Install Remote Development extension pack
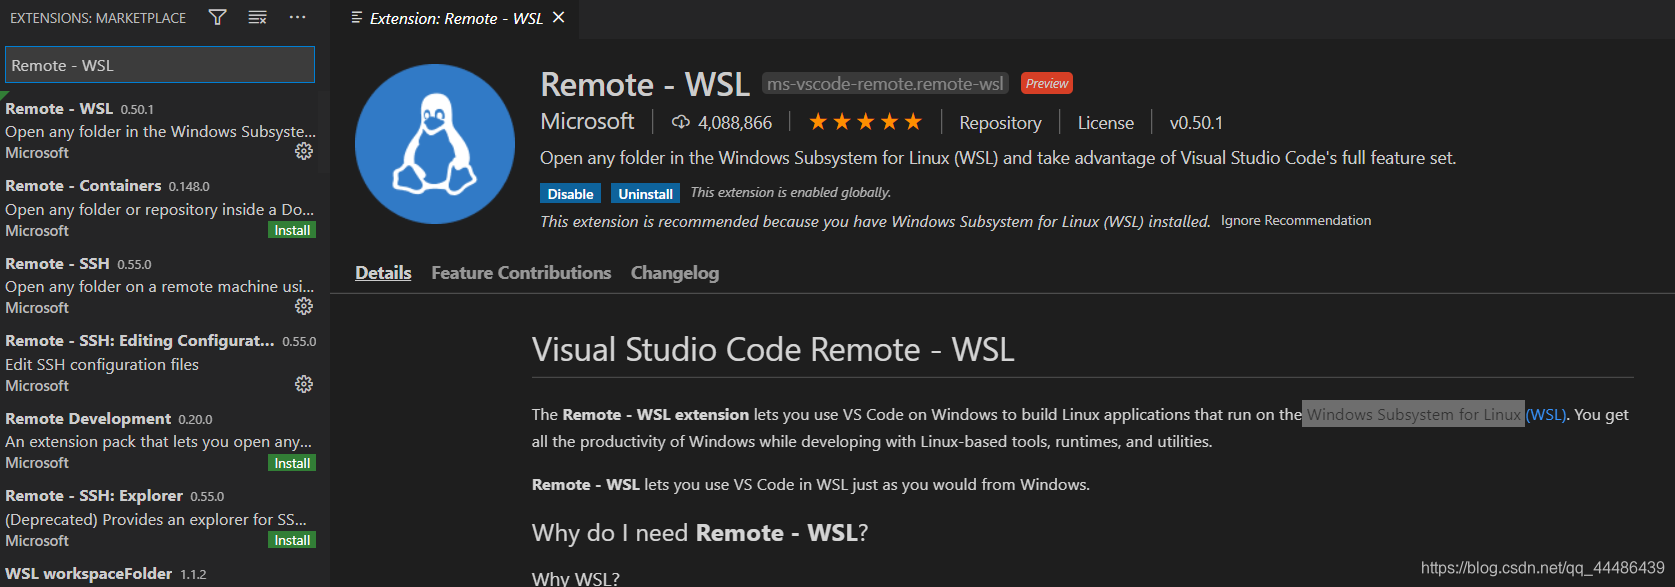Screen dimensions: 1675x587 point(292,463)
